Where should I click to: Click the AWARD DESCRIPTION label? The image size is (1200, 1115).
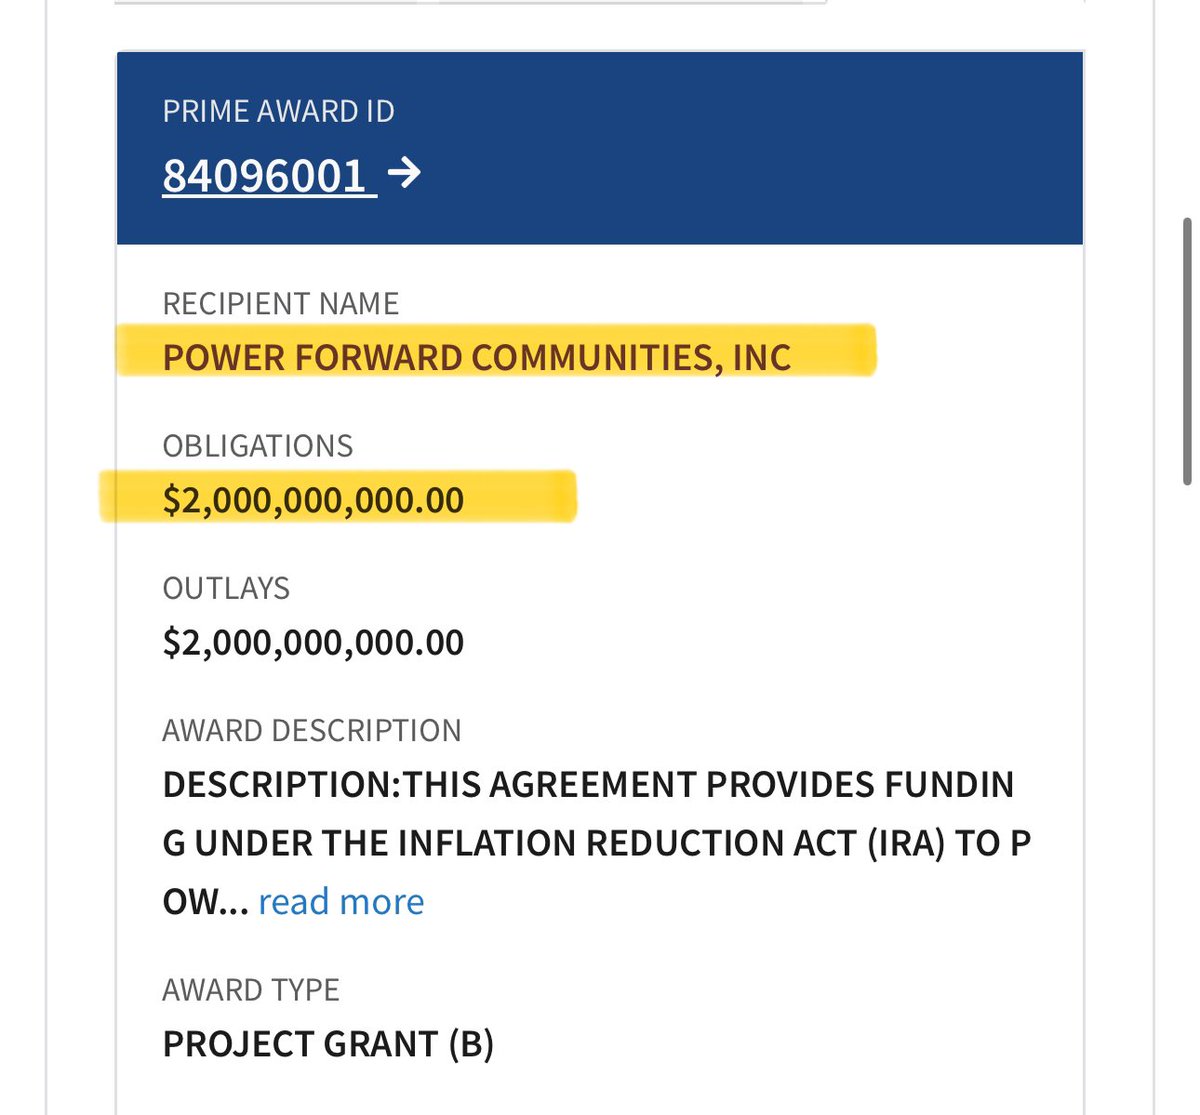click(x=311, y=730)
